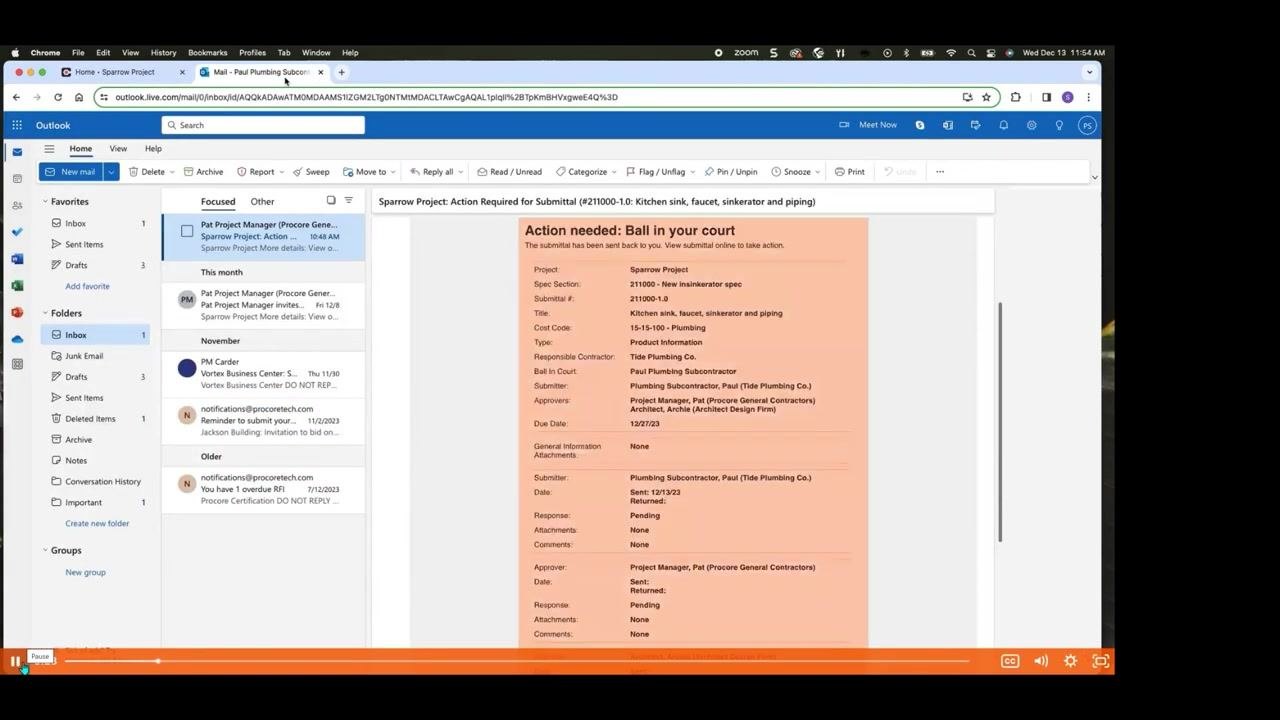Screen dimensions: 1280x720
Task: Collapse the Favorites section
Action: pos(45,202)
